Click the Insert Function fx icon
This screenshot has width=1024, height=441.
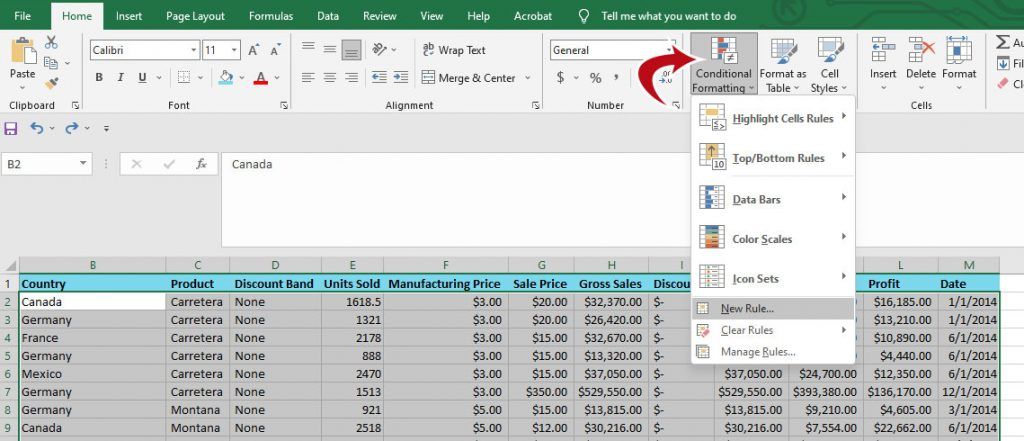(x=202, y=164)
